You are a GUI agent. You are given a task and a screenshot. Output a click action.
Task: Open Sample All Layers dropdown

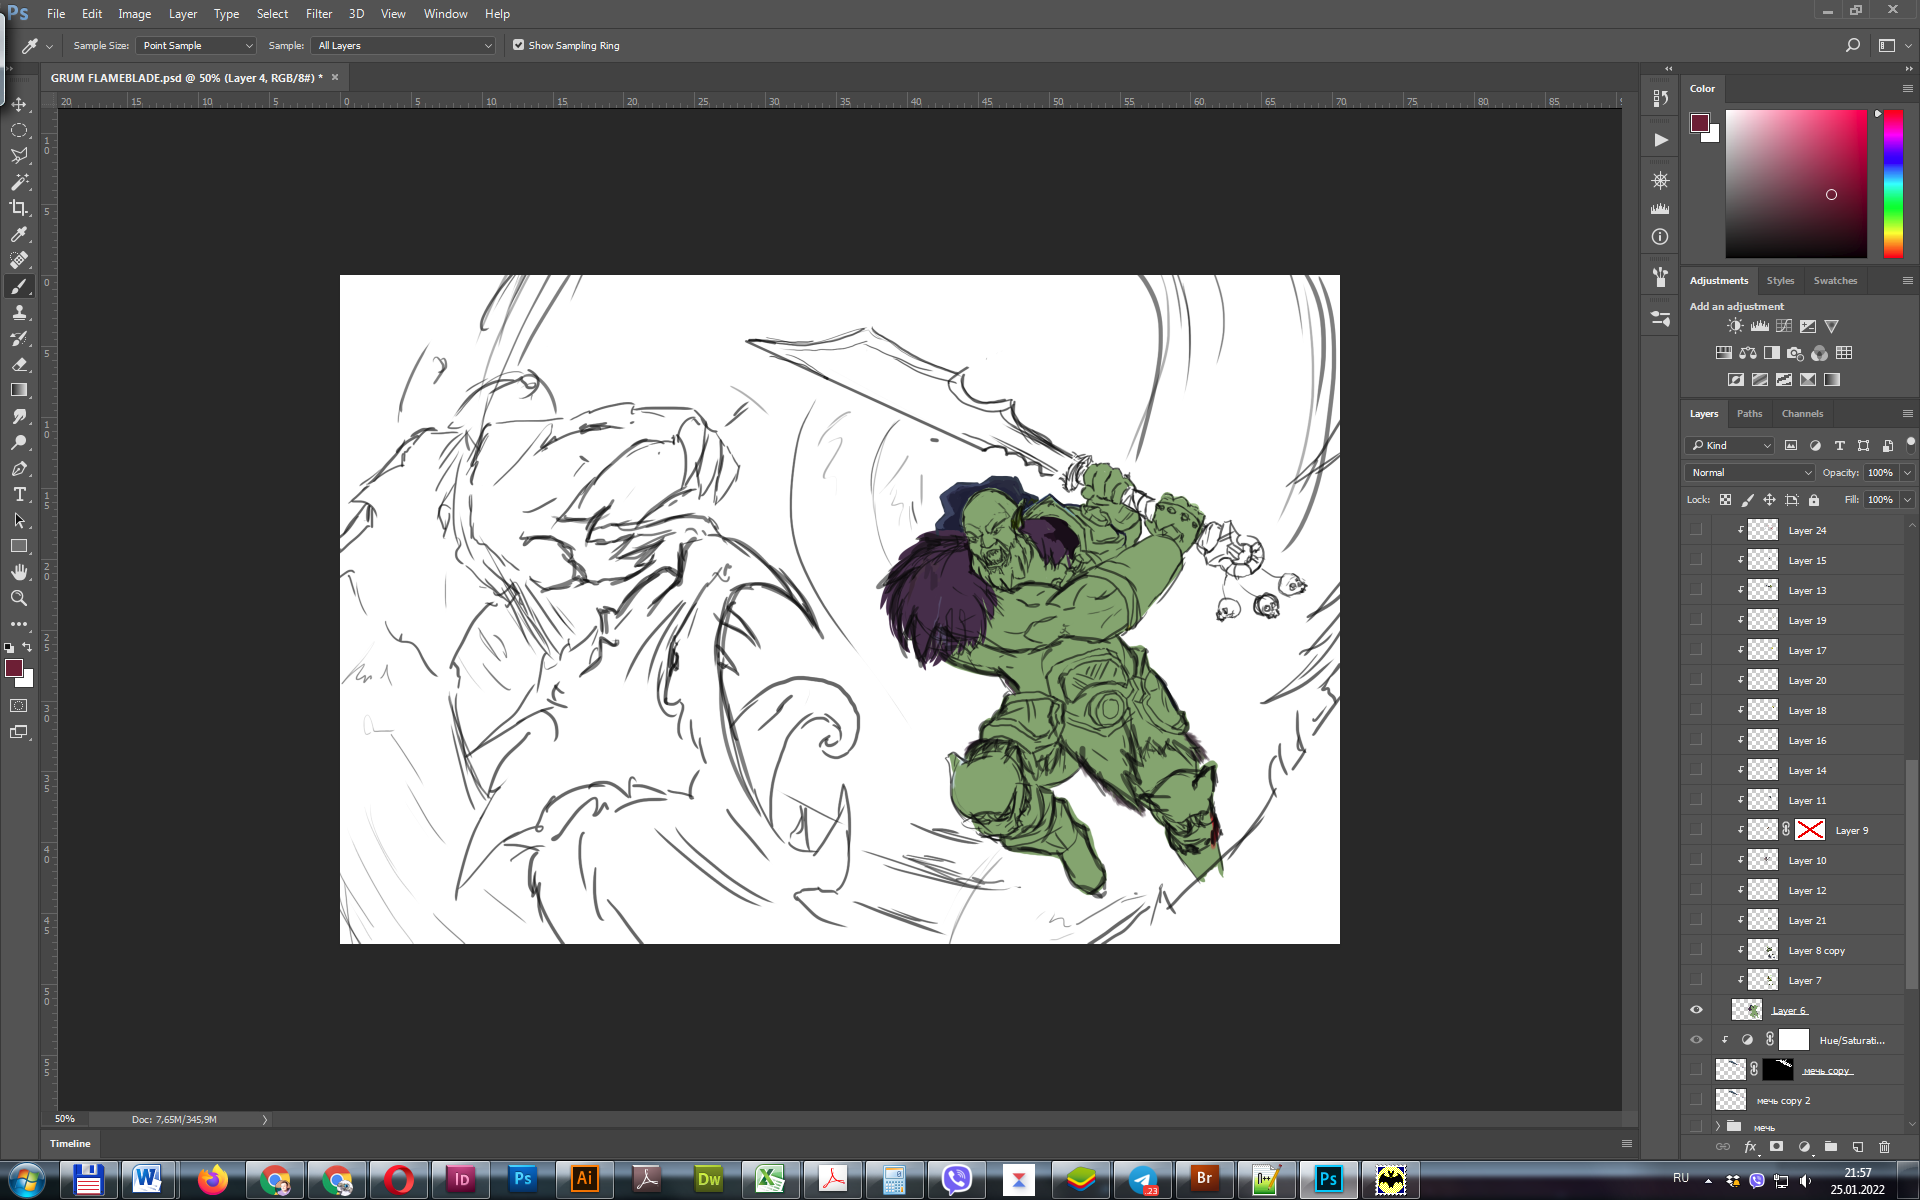404,45
